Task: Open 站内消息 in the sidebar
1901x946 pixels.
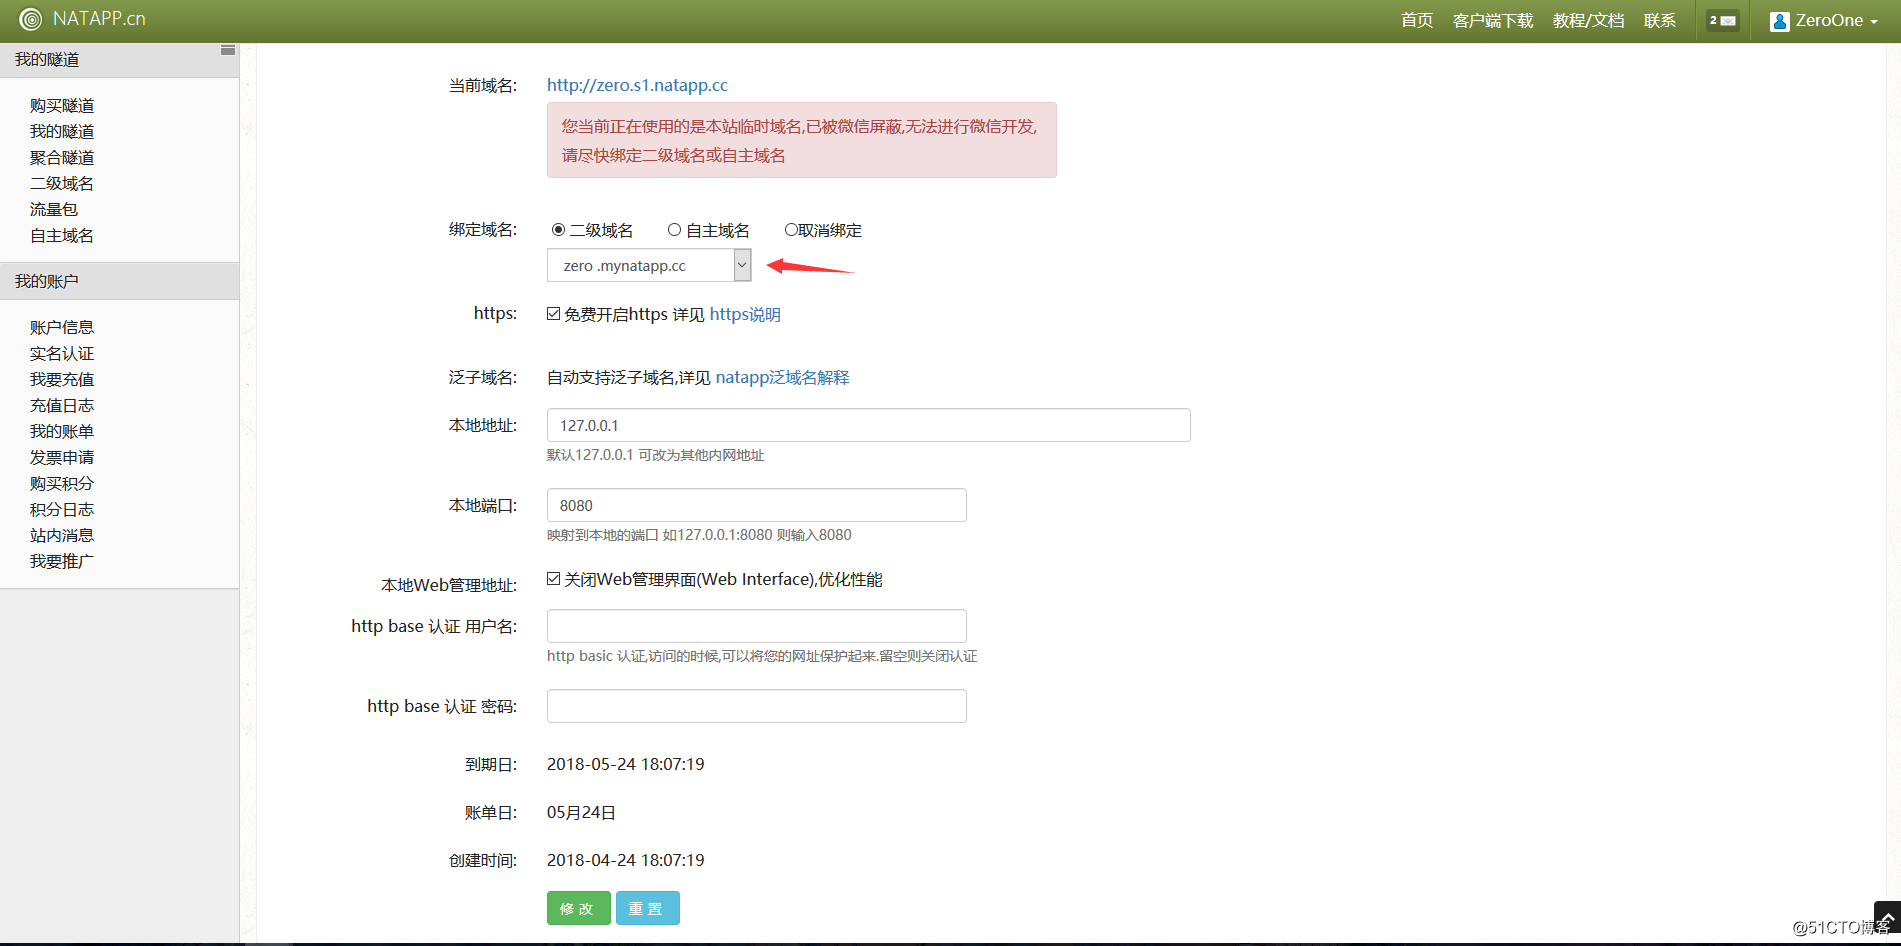Action: (62, 535)
